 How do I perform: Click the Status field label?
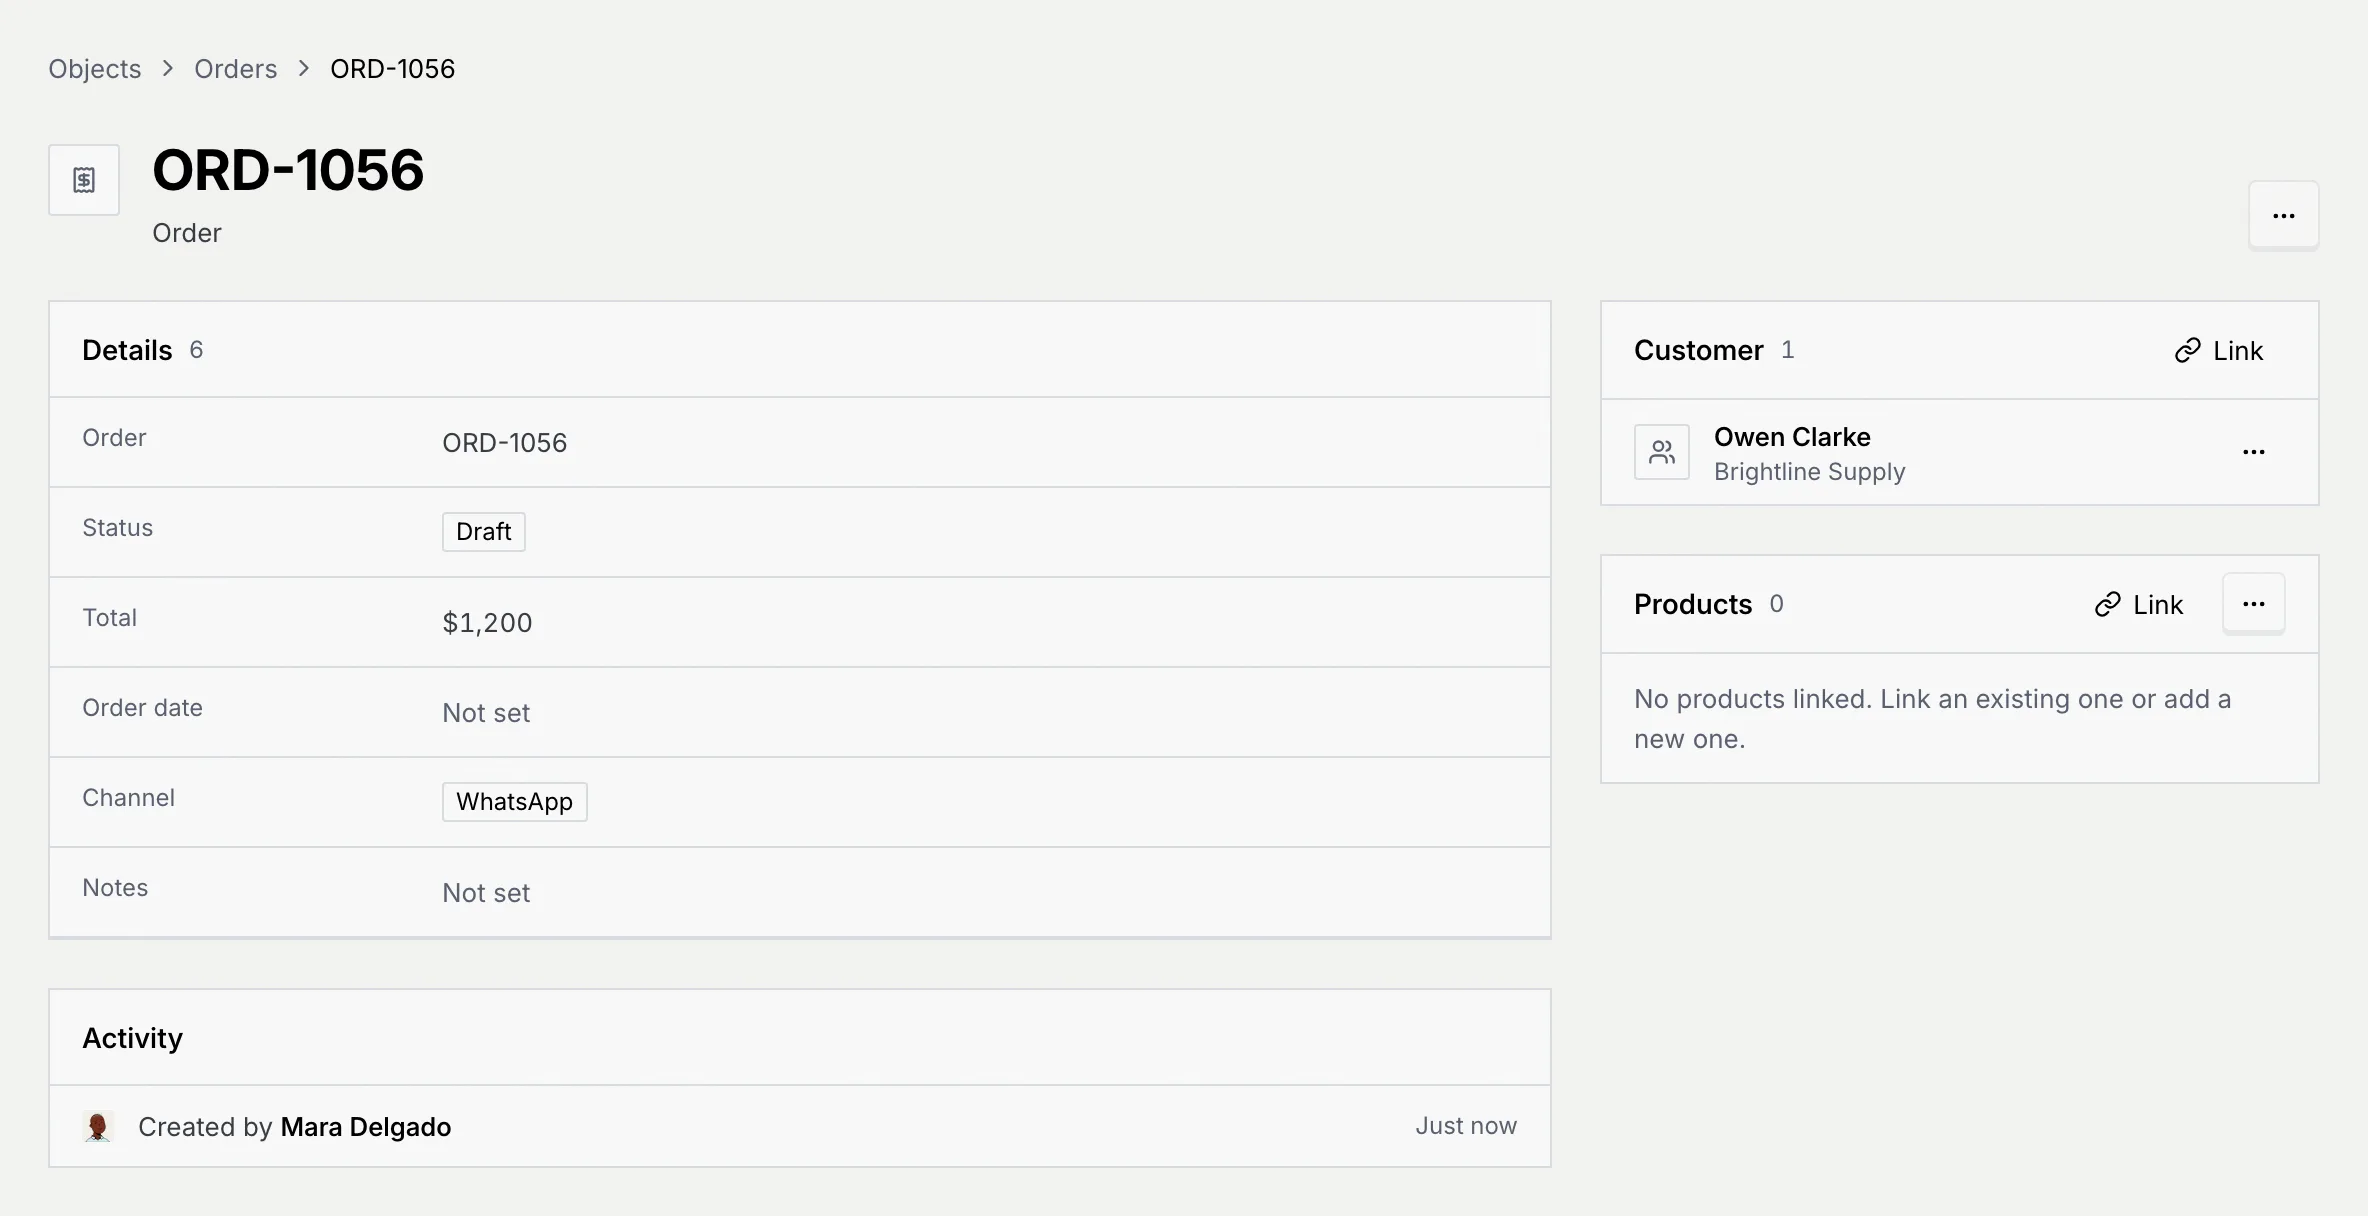pyautogui.click(x=118, y=528)
